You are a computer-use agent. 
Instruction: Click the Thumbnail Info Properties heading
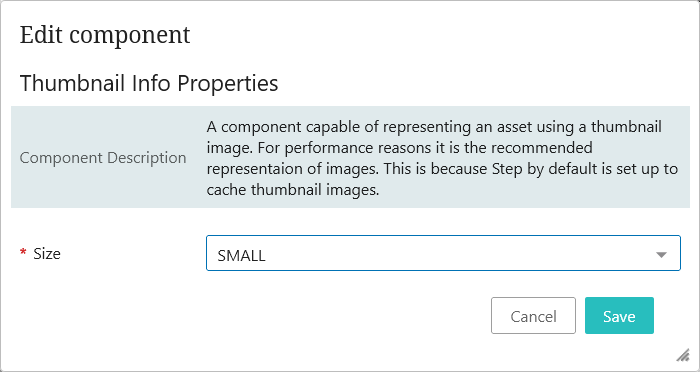click(x=149, y=84)
